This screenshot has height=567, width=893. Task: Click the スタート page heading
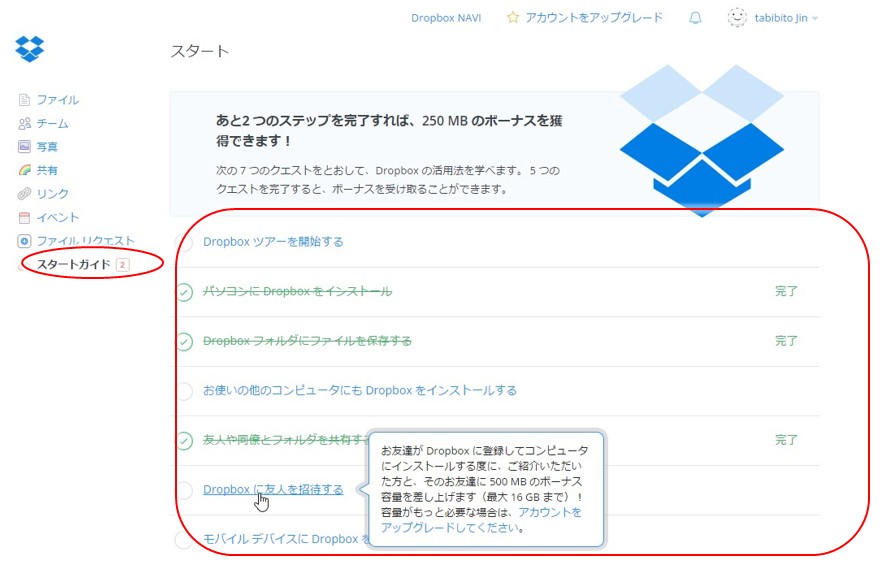pyautogui.click(x=200, y=51)
